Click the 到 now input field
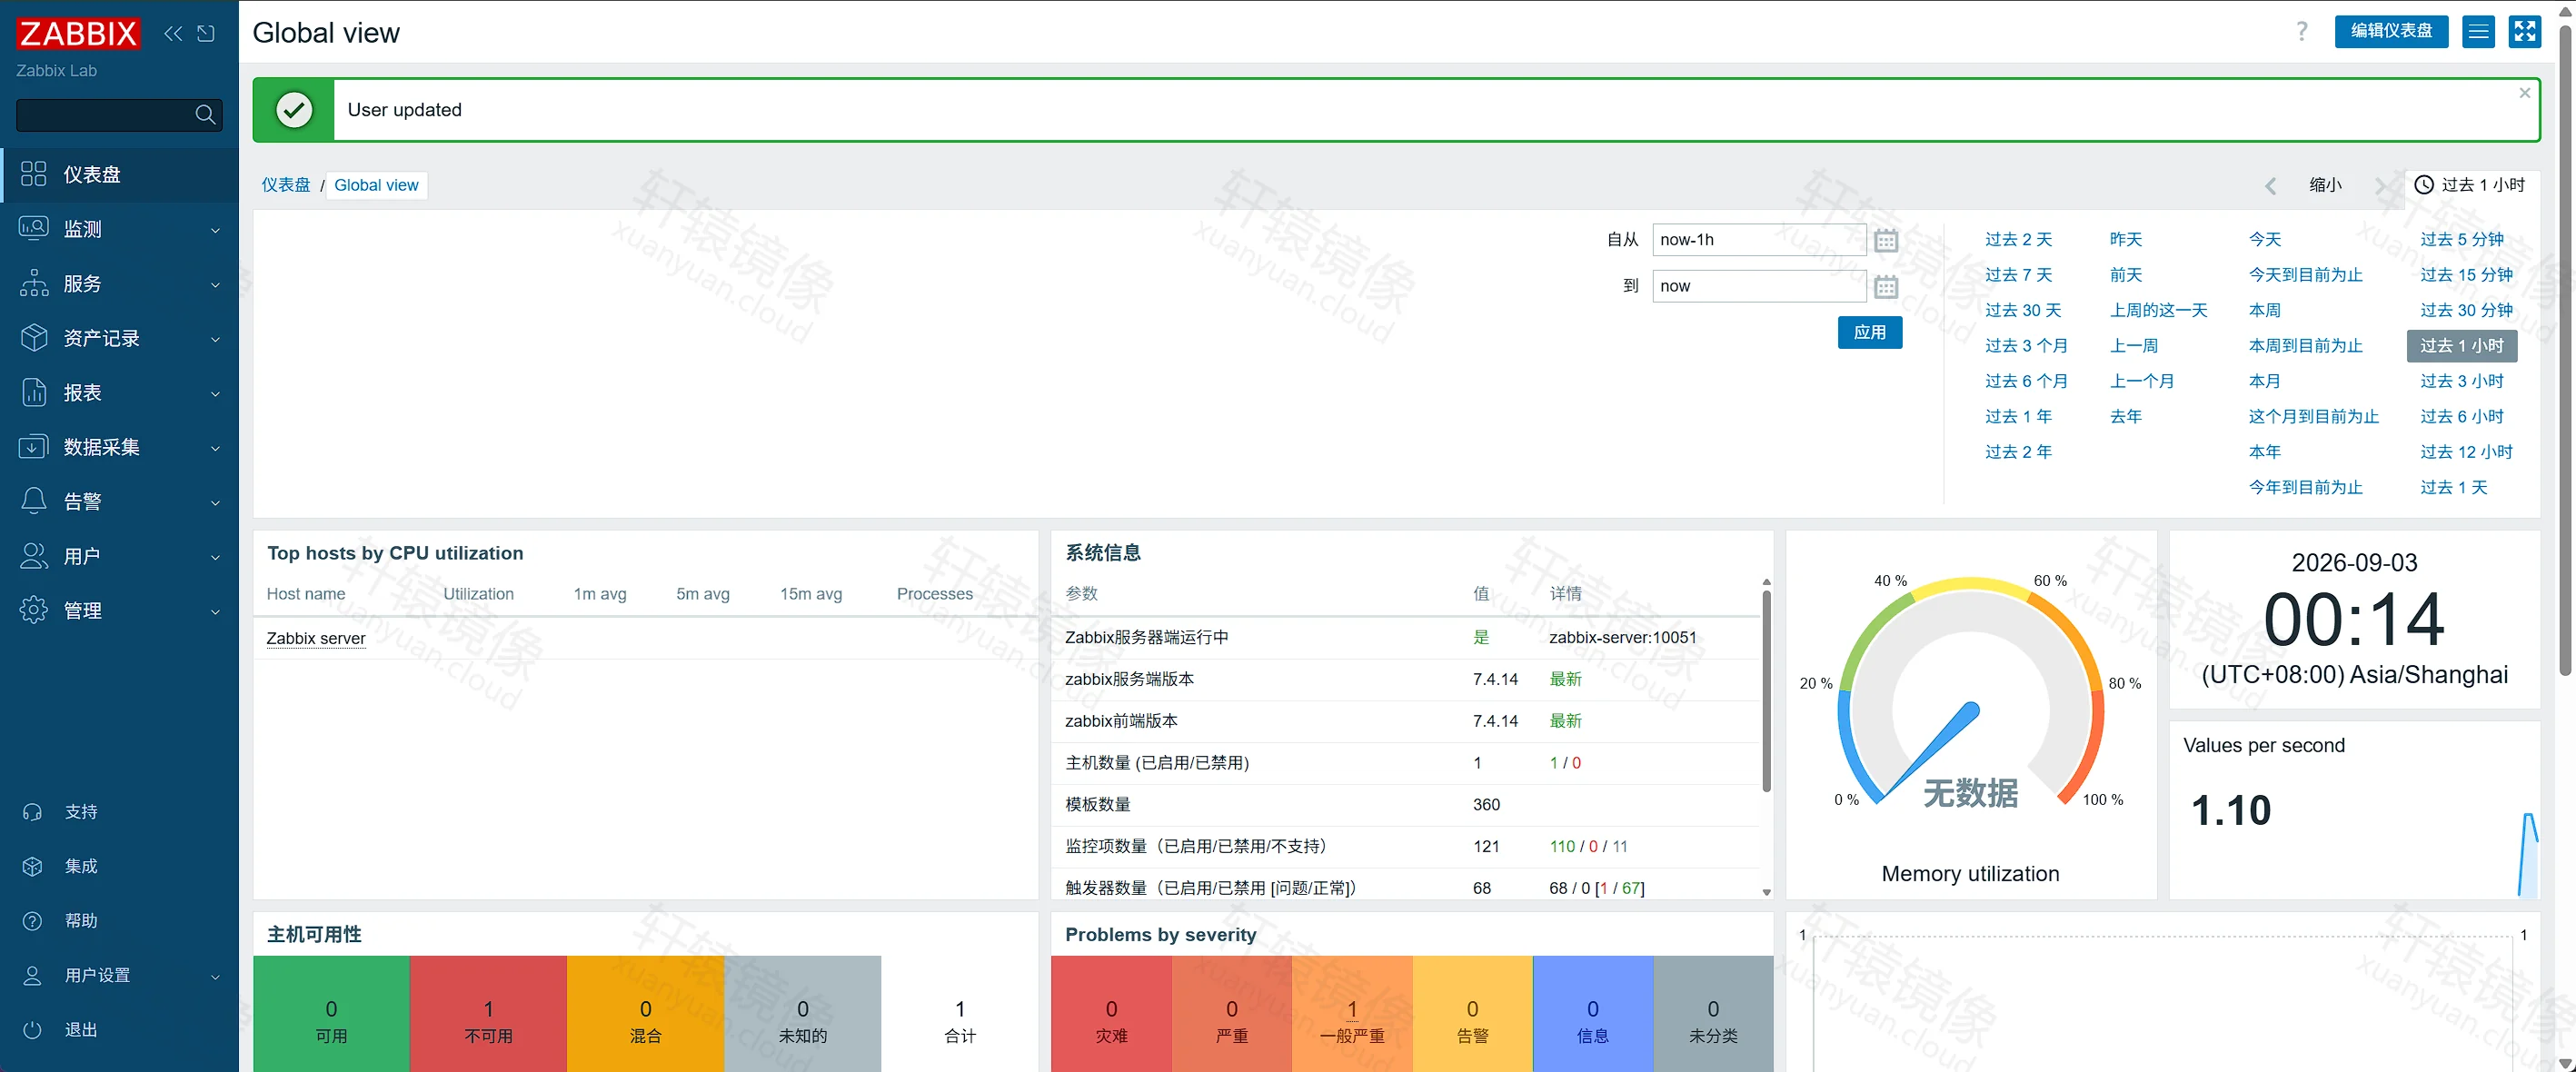The height and width of the screenshot is (1072, 2576). click(1759, 286)
